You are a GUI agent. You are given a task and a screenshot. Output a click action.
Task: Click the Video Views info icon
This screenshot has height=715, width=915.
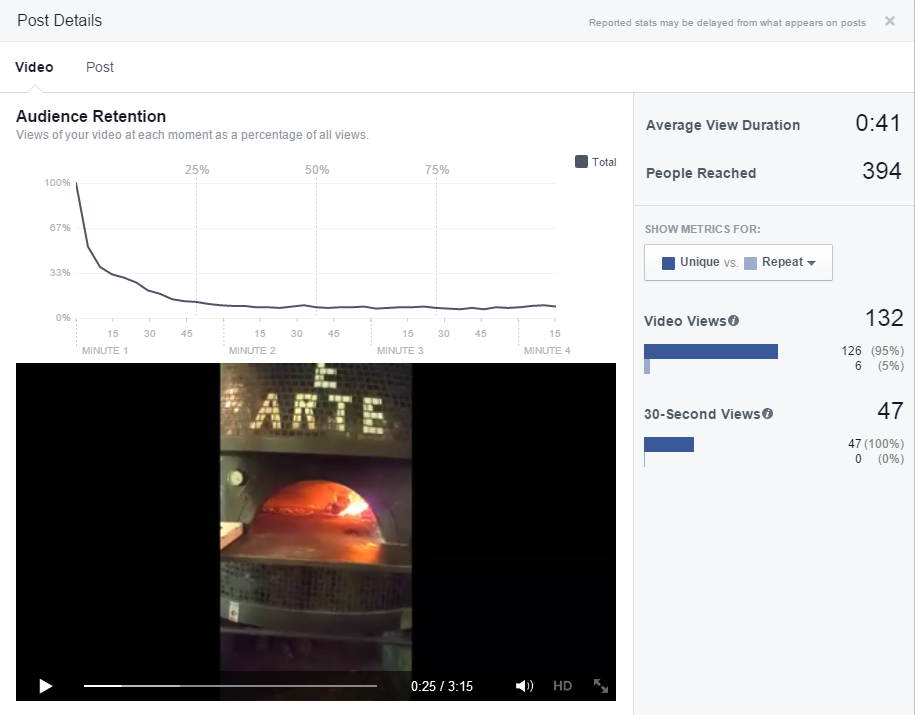734,321
